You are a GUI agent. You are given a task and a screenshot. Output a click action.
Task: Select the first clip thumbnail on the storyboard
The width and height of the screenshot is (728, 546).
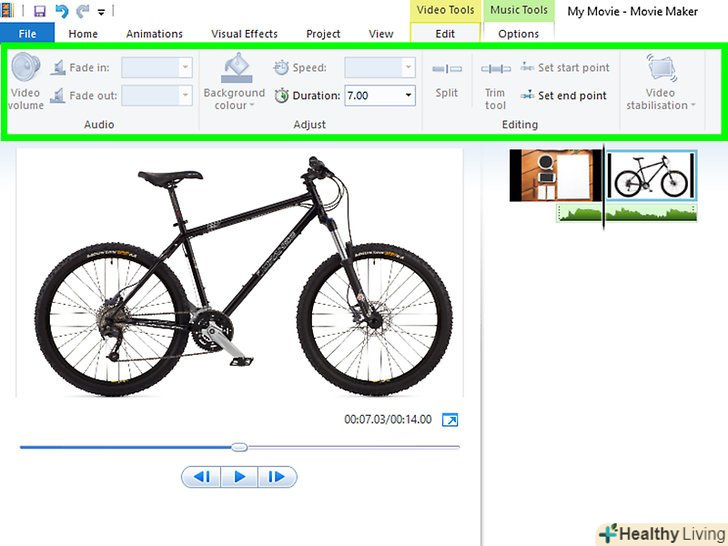556,175
